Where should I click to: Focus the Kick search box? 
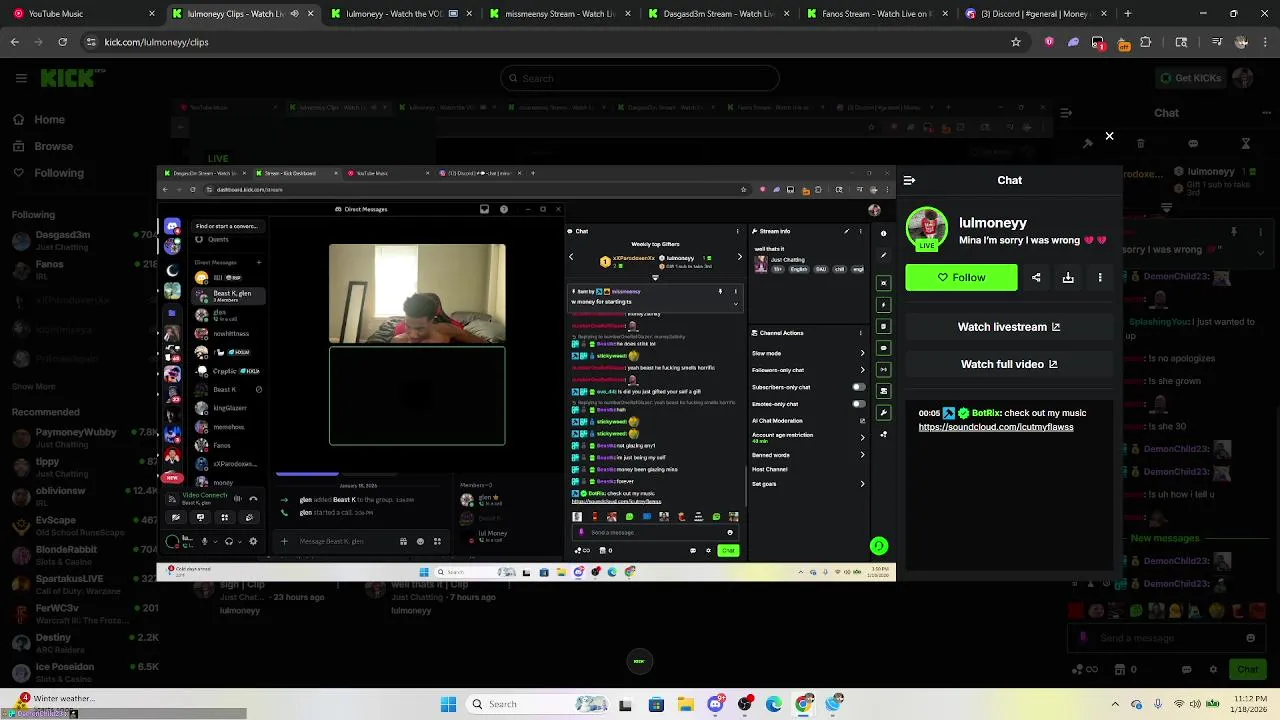click(640, 78)
